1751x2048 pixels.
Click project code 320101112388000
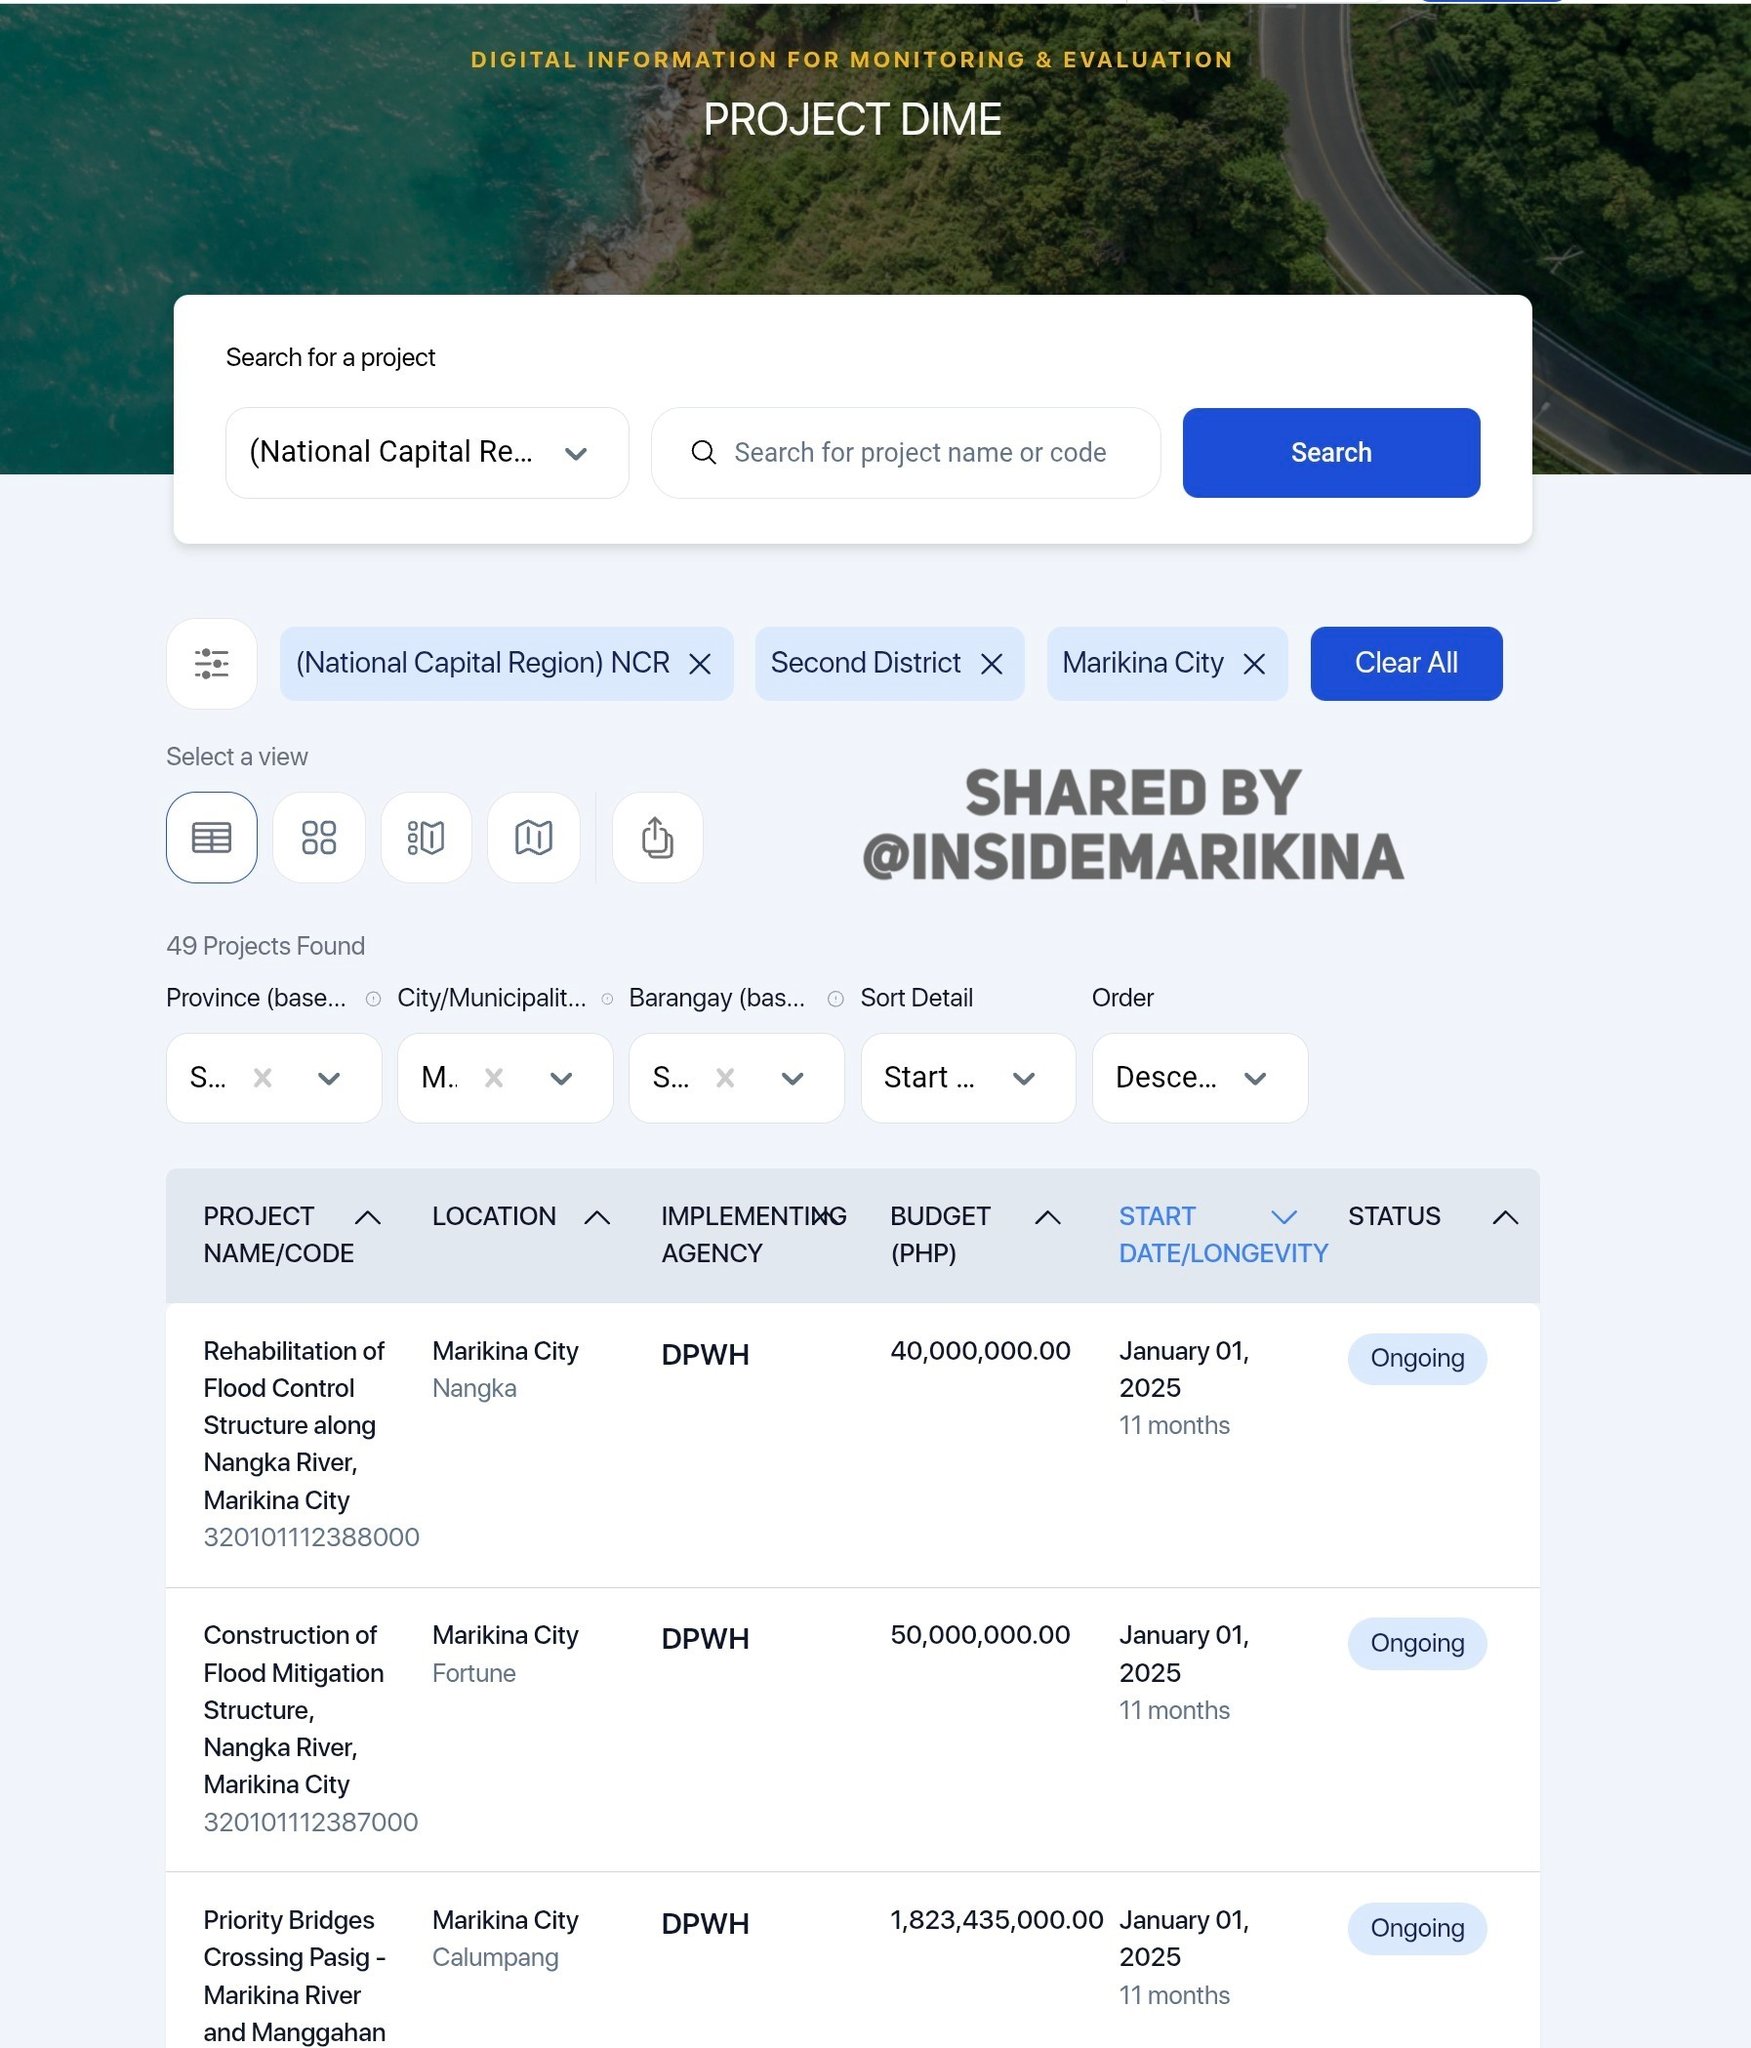(x=311, y=1537)
